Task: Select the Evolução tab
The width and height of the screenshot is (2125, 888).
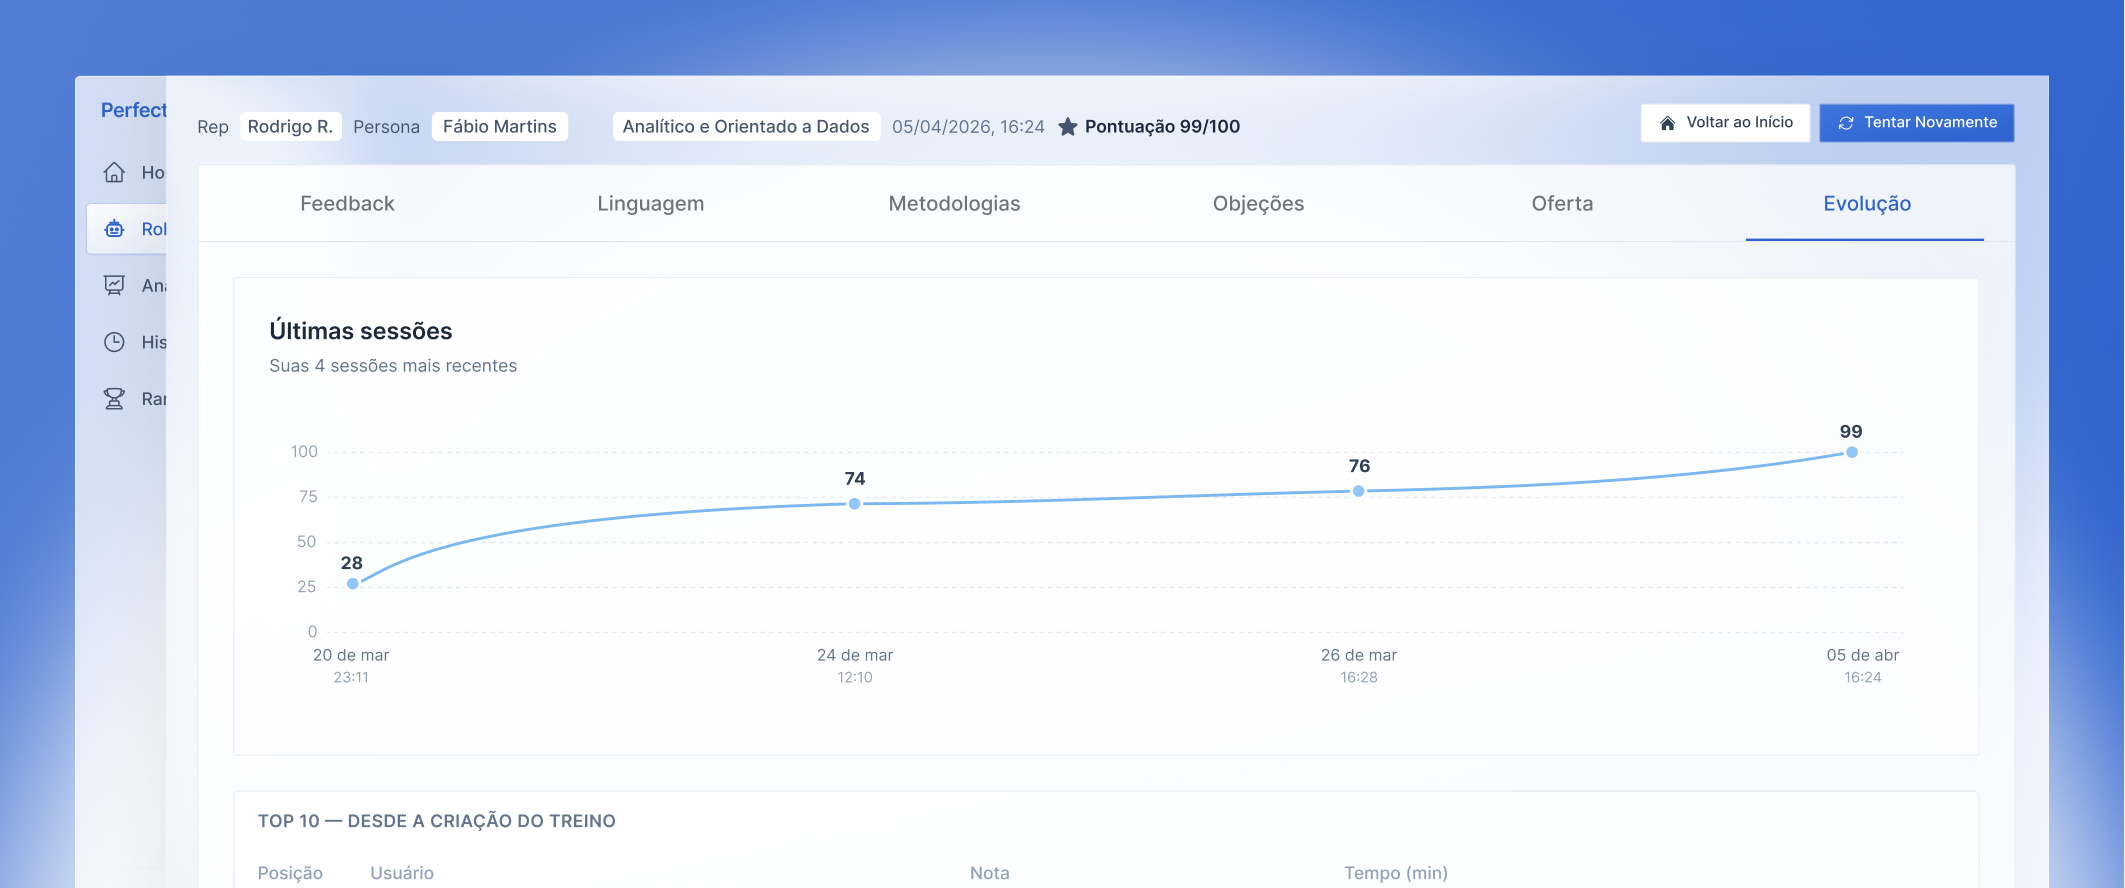Action: click(x=1866, y=204)
